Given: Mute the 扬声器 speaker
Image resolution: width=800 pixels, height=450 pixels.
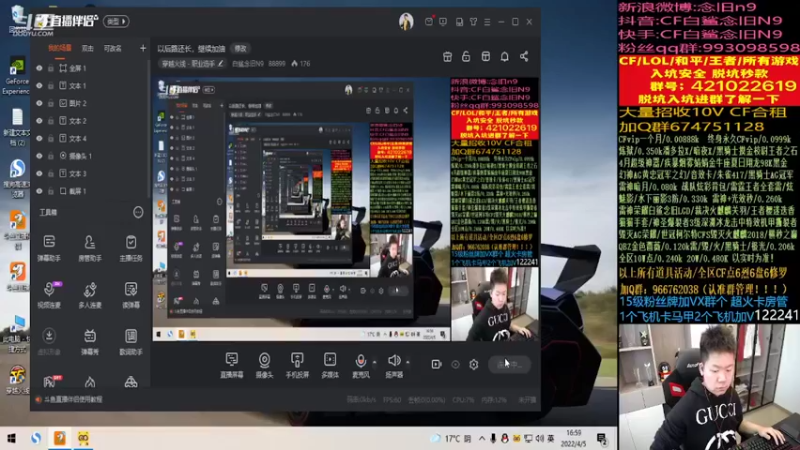Looking at the screenshot, I should tap(394, 365).
